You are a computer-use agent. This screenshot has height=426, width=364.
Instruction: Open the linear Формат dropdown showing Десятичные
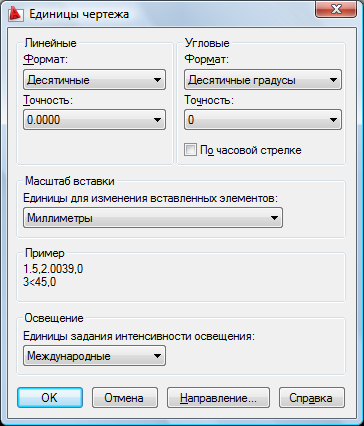[x=94, y=80]
